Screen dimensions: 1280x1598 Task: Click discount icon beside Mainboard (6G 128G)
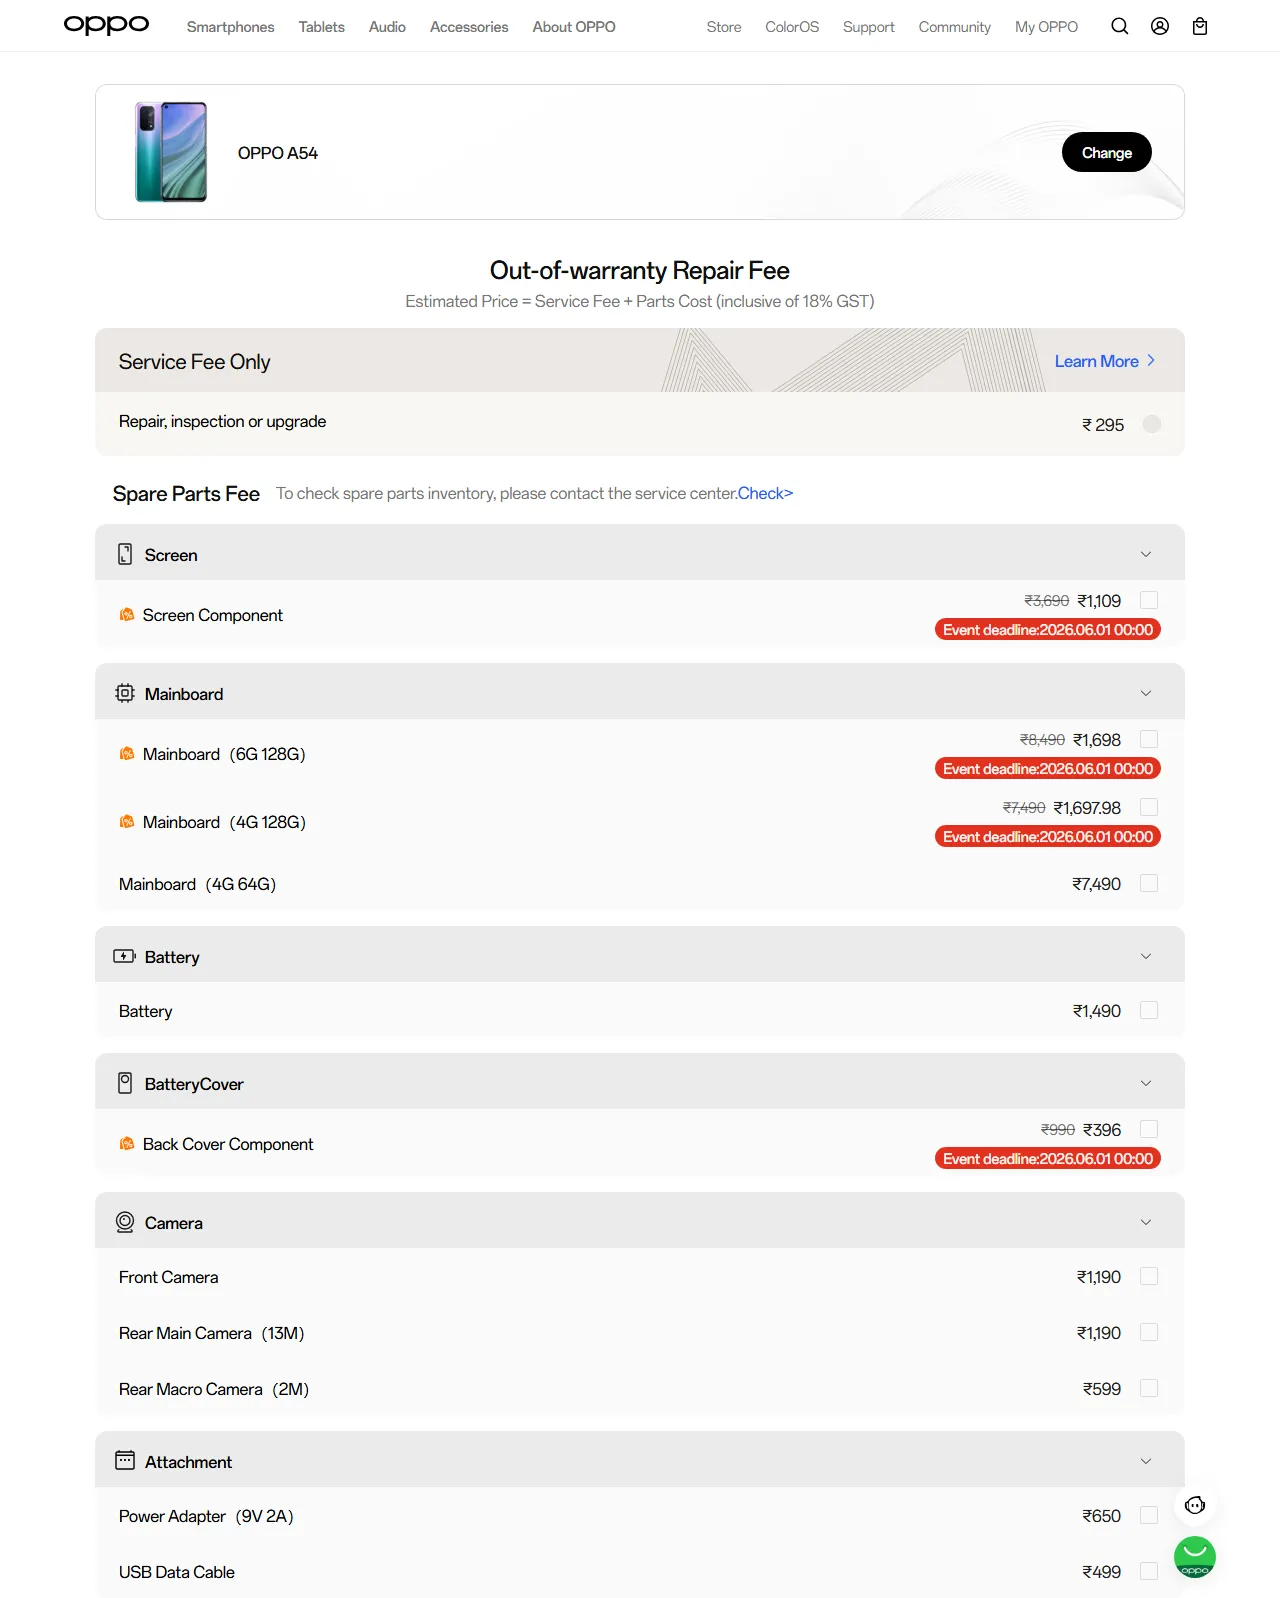(127, 754)
